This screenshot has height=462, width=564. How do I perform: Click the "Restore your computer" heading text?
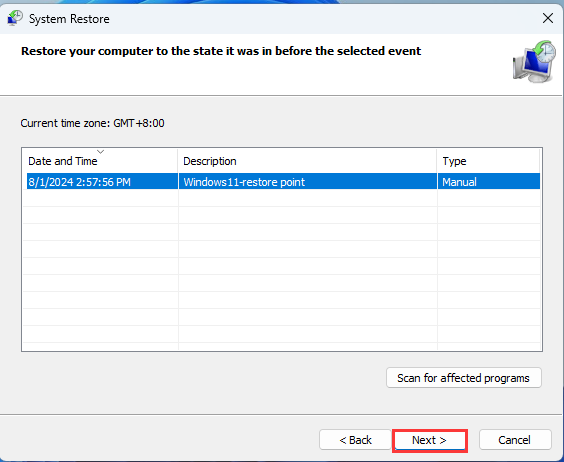pyautogui.click(x=221, y=51)
